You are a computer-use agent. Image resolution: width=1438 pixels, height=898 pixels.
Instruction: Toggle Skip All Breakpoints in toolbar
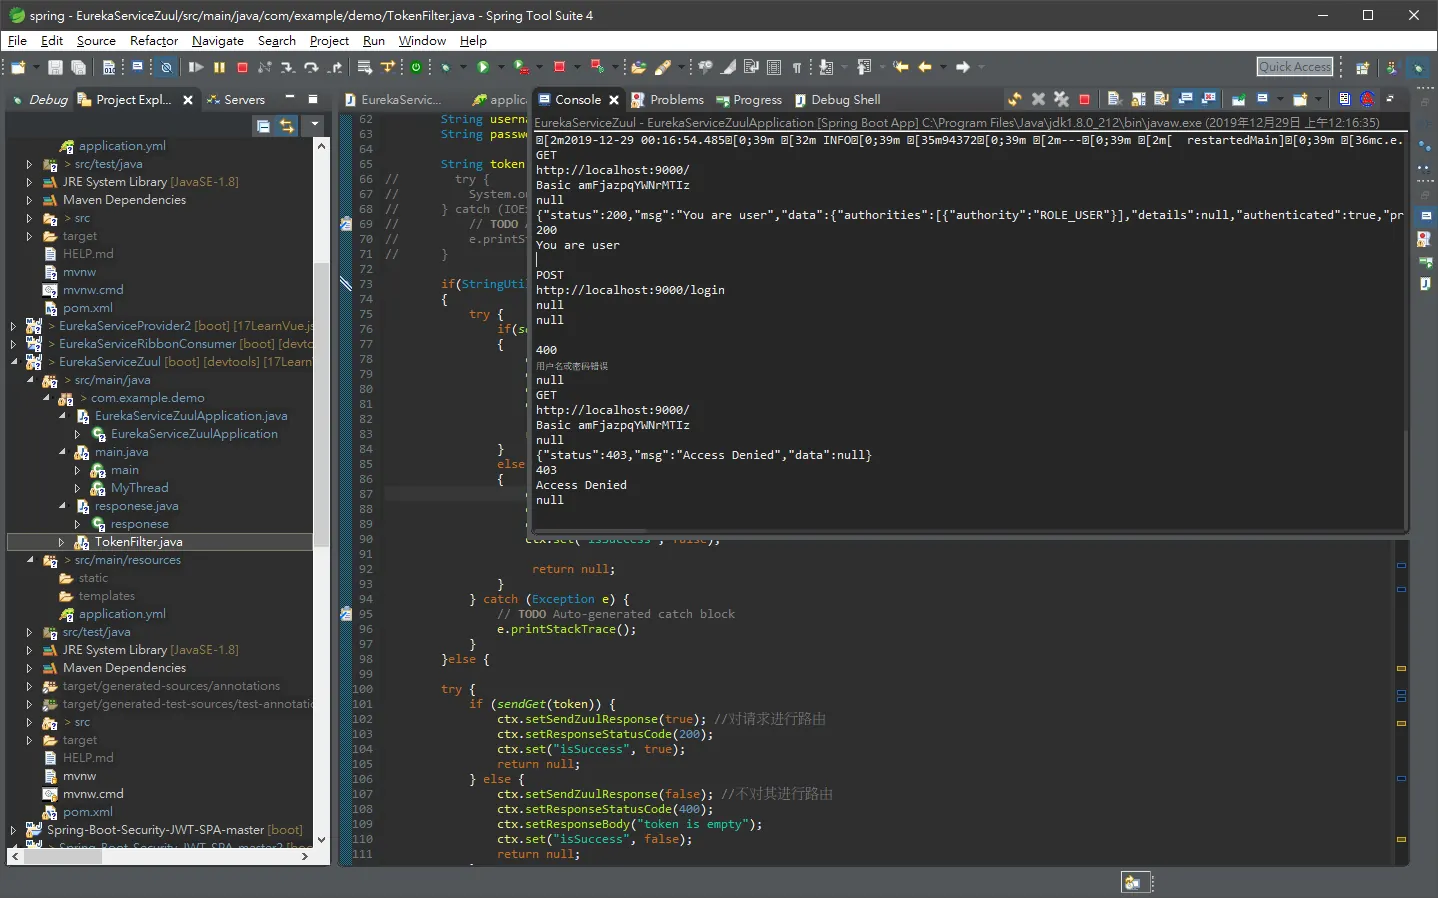[166, 67]
